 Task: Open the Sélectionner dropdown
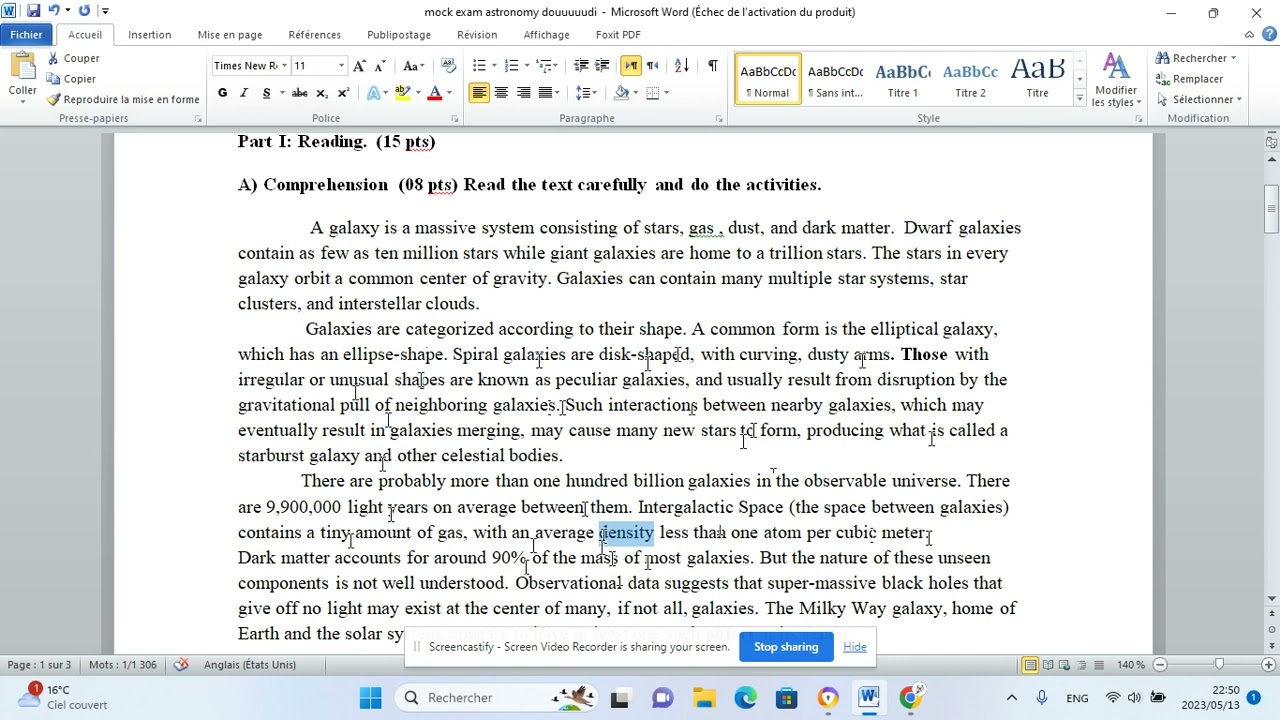pyautogui.click(x=1199, y=100)
